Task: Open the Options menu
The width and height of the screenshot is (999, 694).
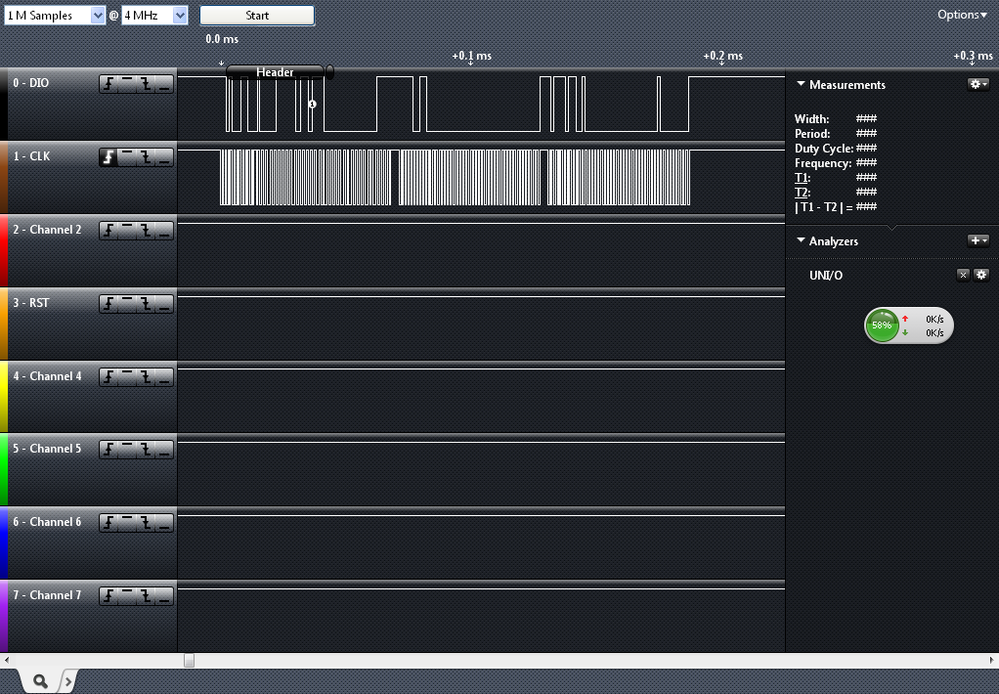Action: [959, 15]
